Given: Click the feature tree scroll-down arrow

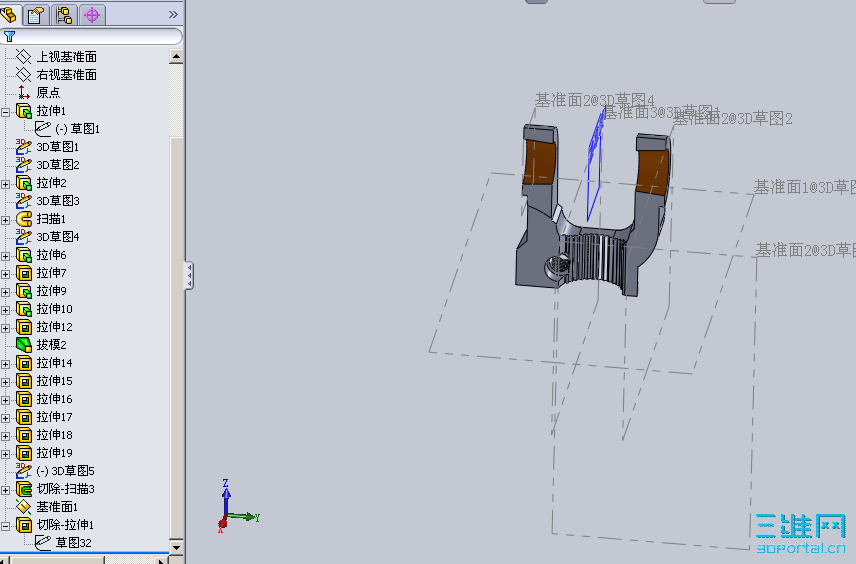Looking at the screenshot, I should click(176, 547).
